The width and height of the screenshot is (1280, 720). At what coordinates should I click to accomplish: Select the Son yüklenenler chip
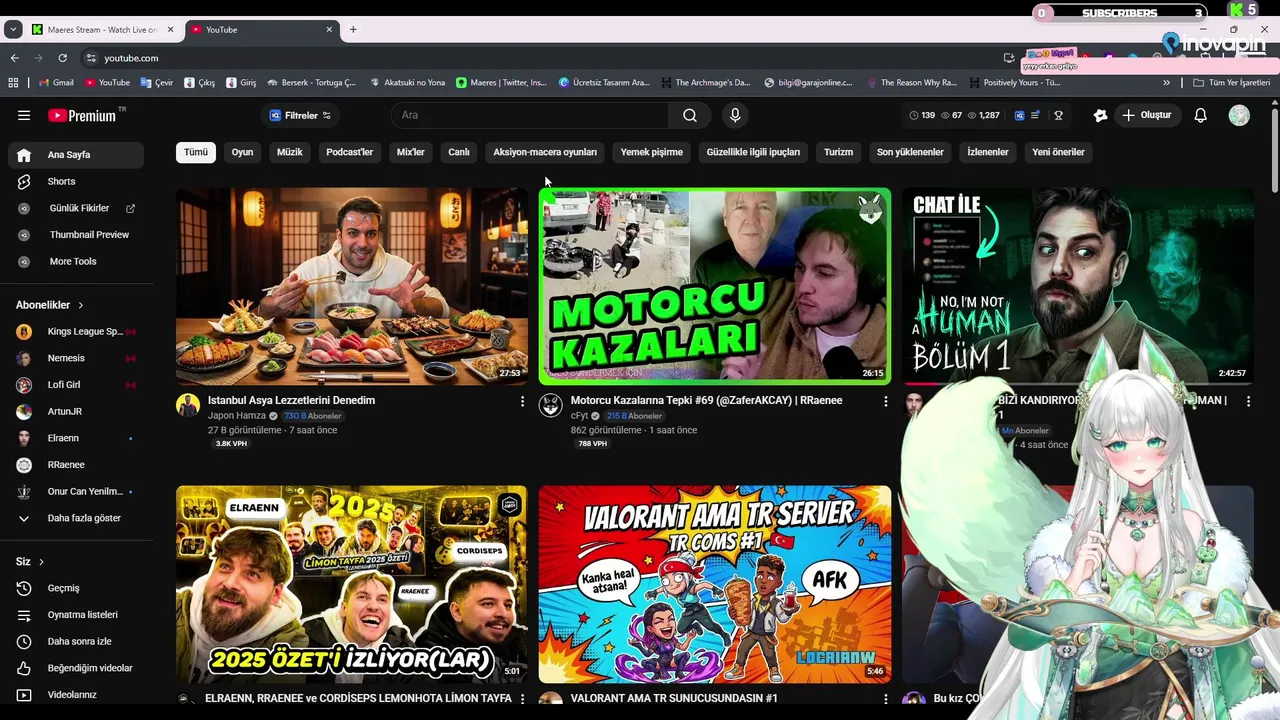910,152
